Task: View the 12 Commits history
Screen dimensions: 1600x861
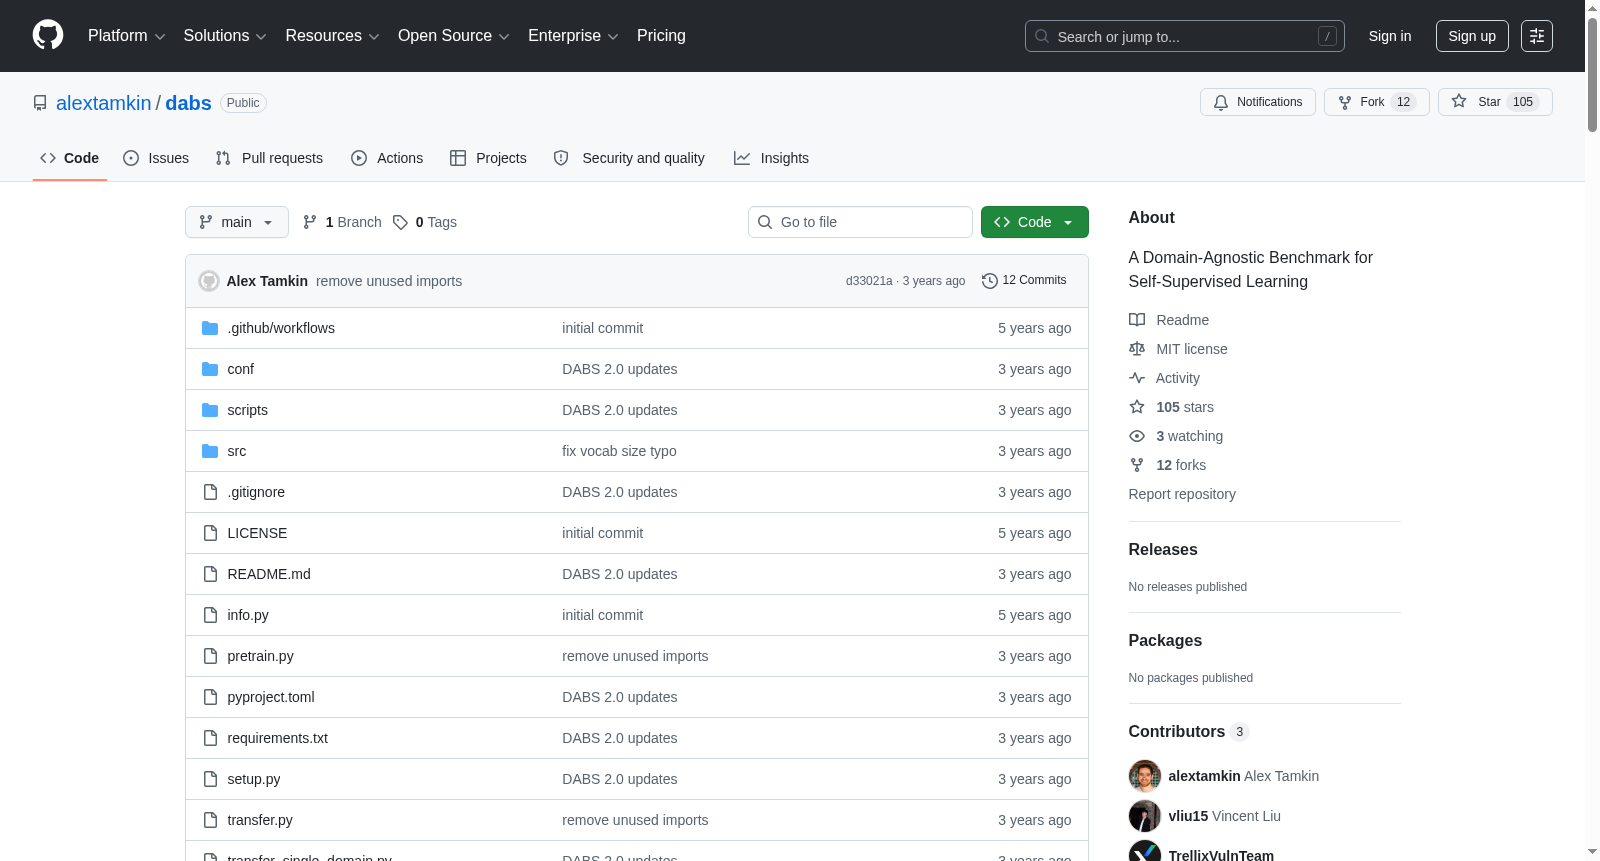Action: coord(1024,281)
